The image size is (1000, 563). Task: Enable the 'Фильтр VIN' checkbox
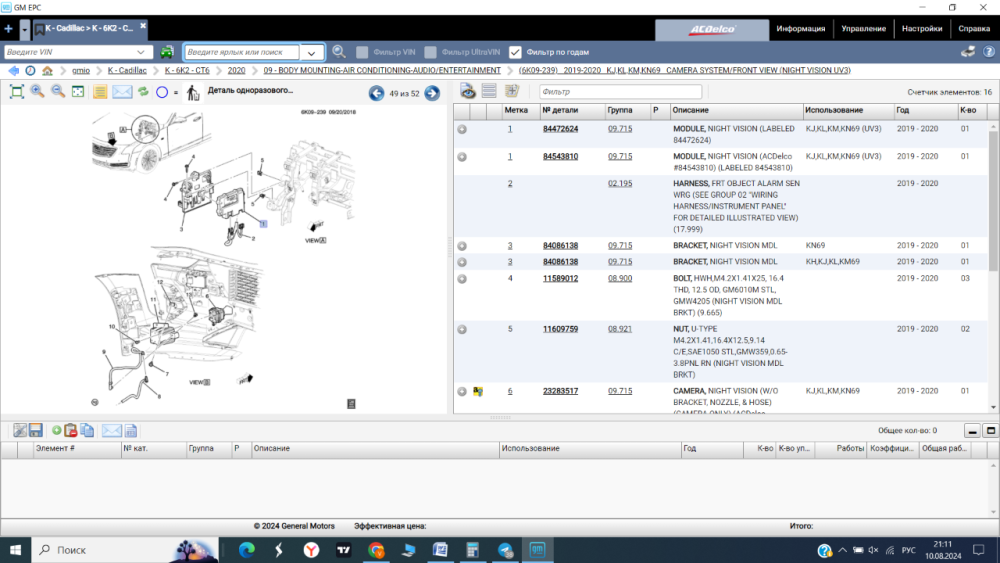(362, 52)
